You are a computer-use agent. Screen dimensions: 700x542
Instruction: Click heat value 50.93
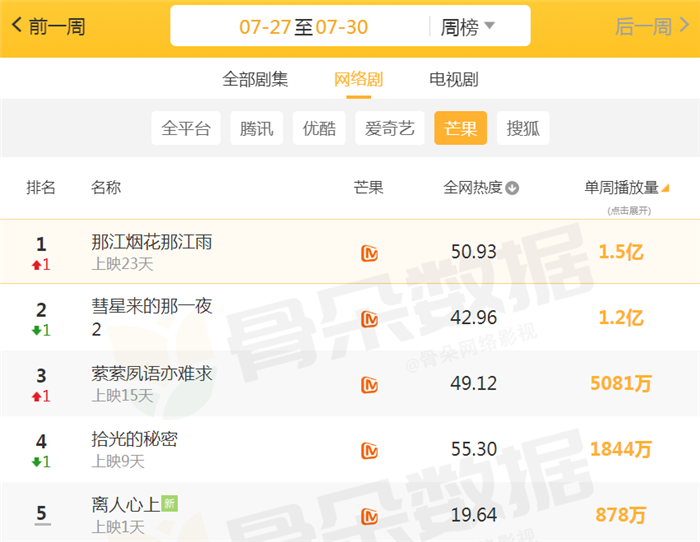474,252
